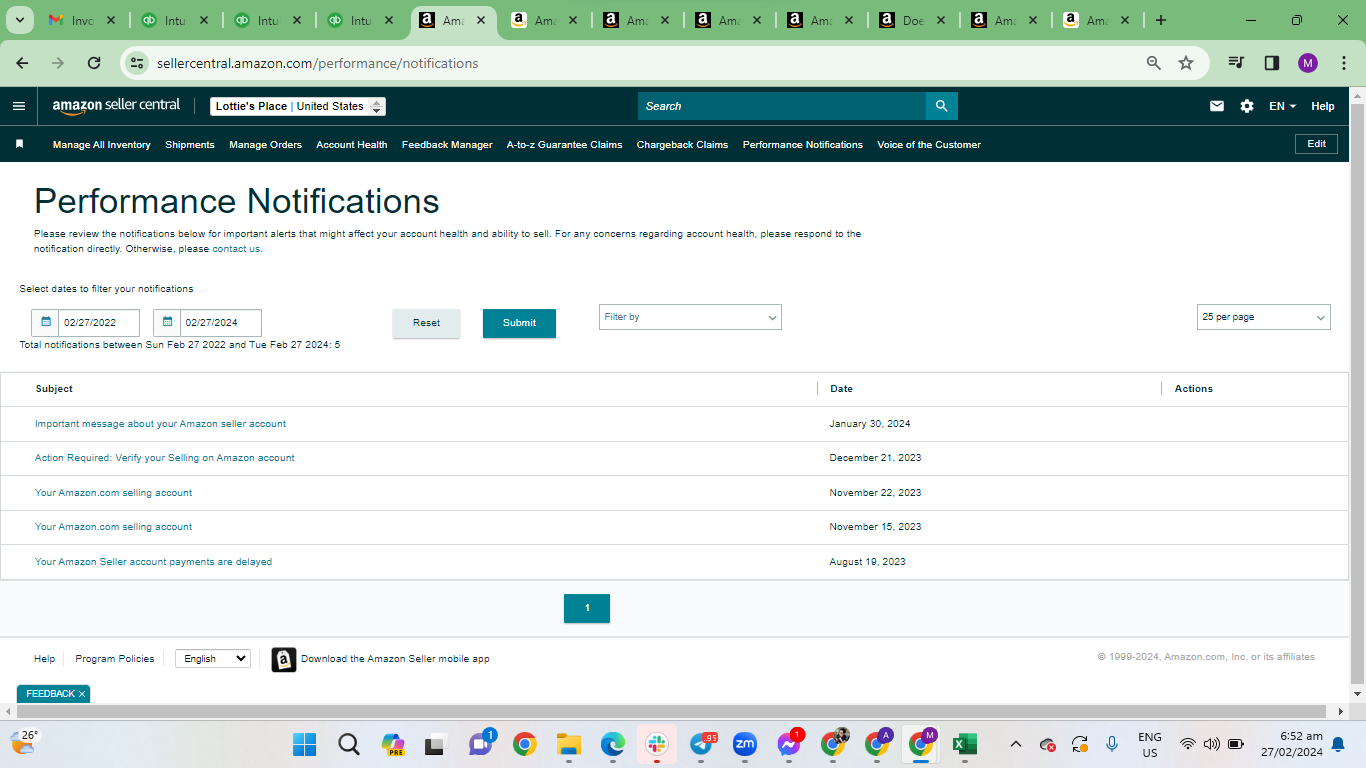This screenshot has height=768, width=1366.
Task: Click the Windows Start button
Action: tap(305, 744)
